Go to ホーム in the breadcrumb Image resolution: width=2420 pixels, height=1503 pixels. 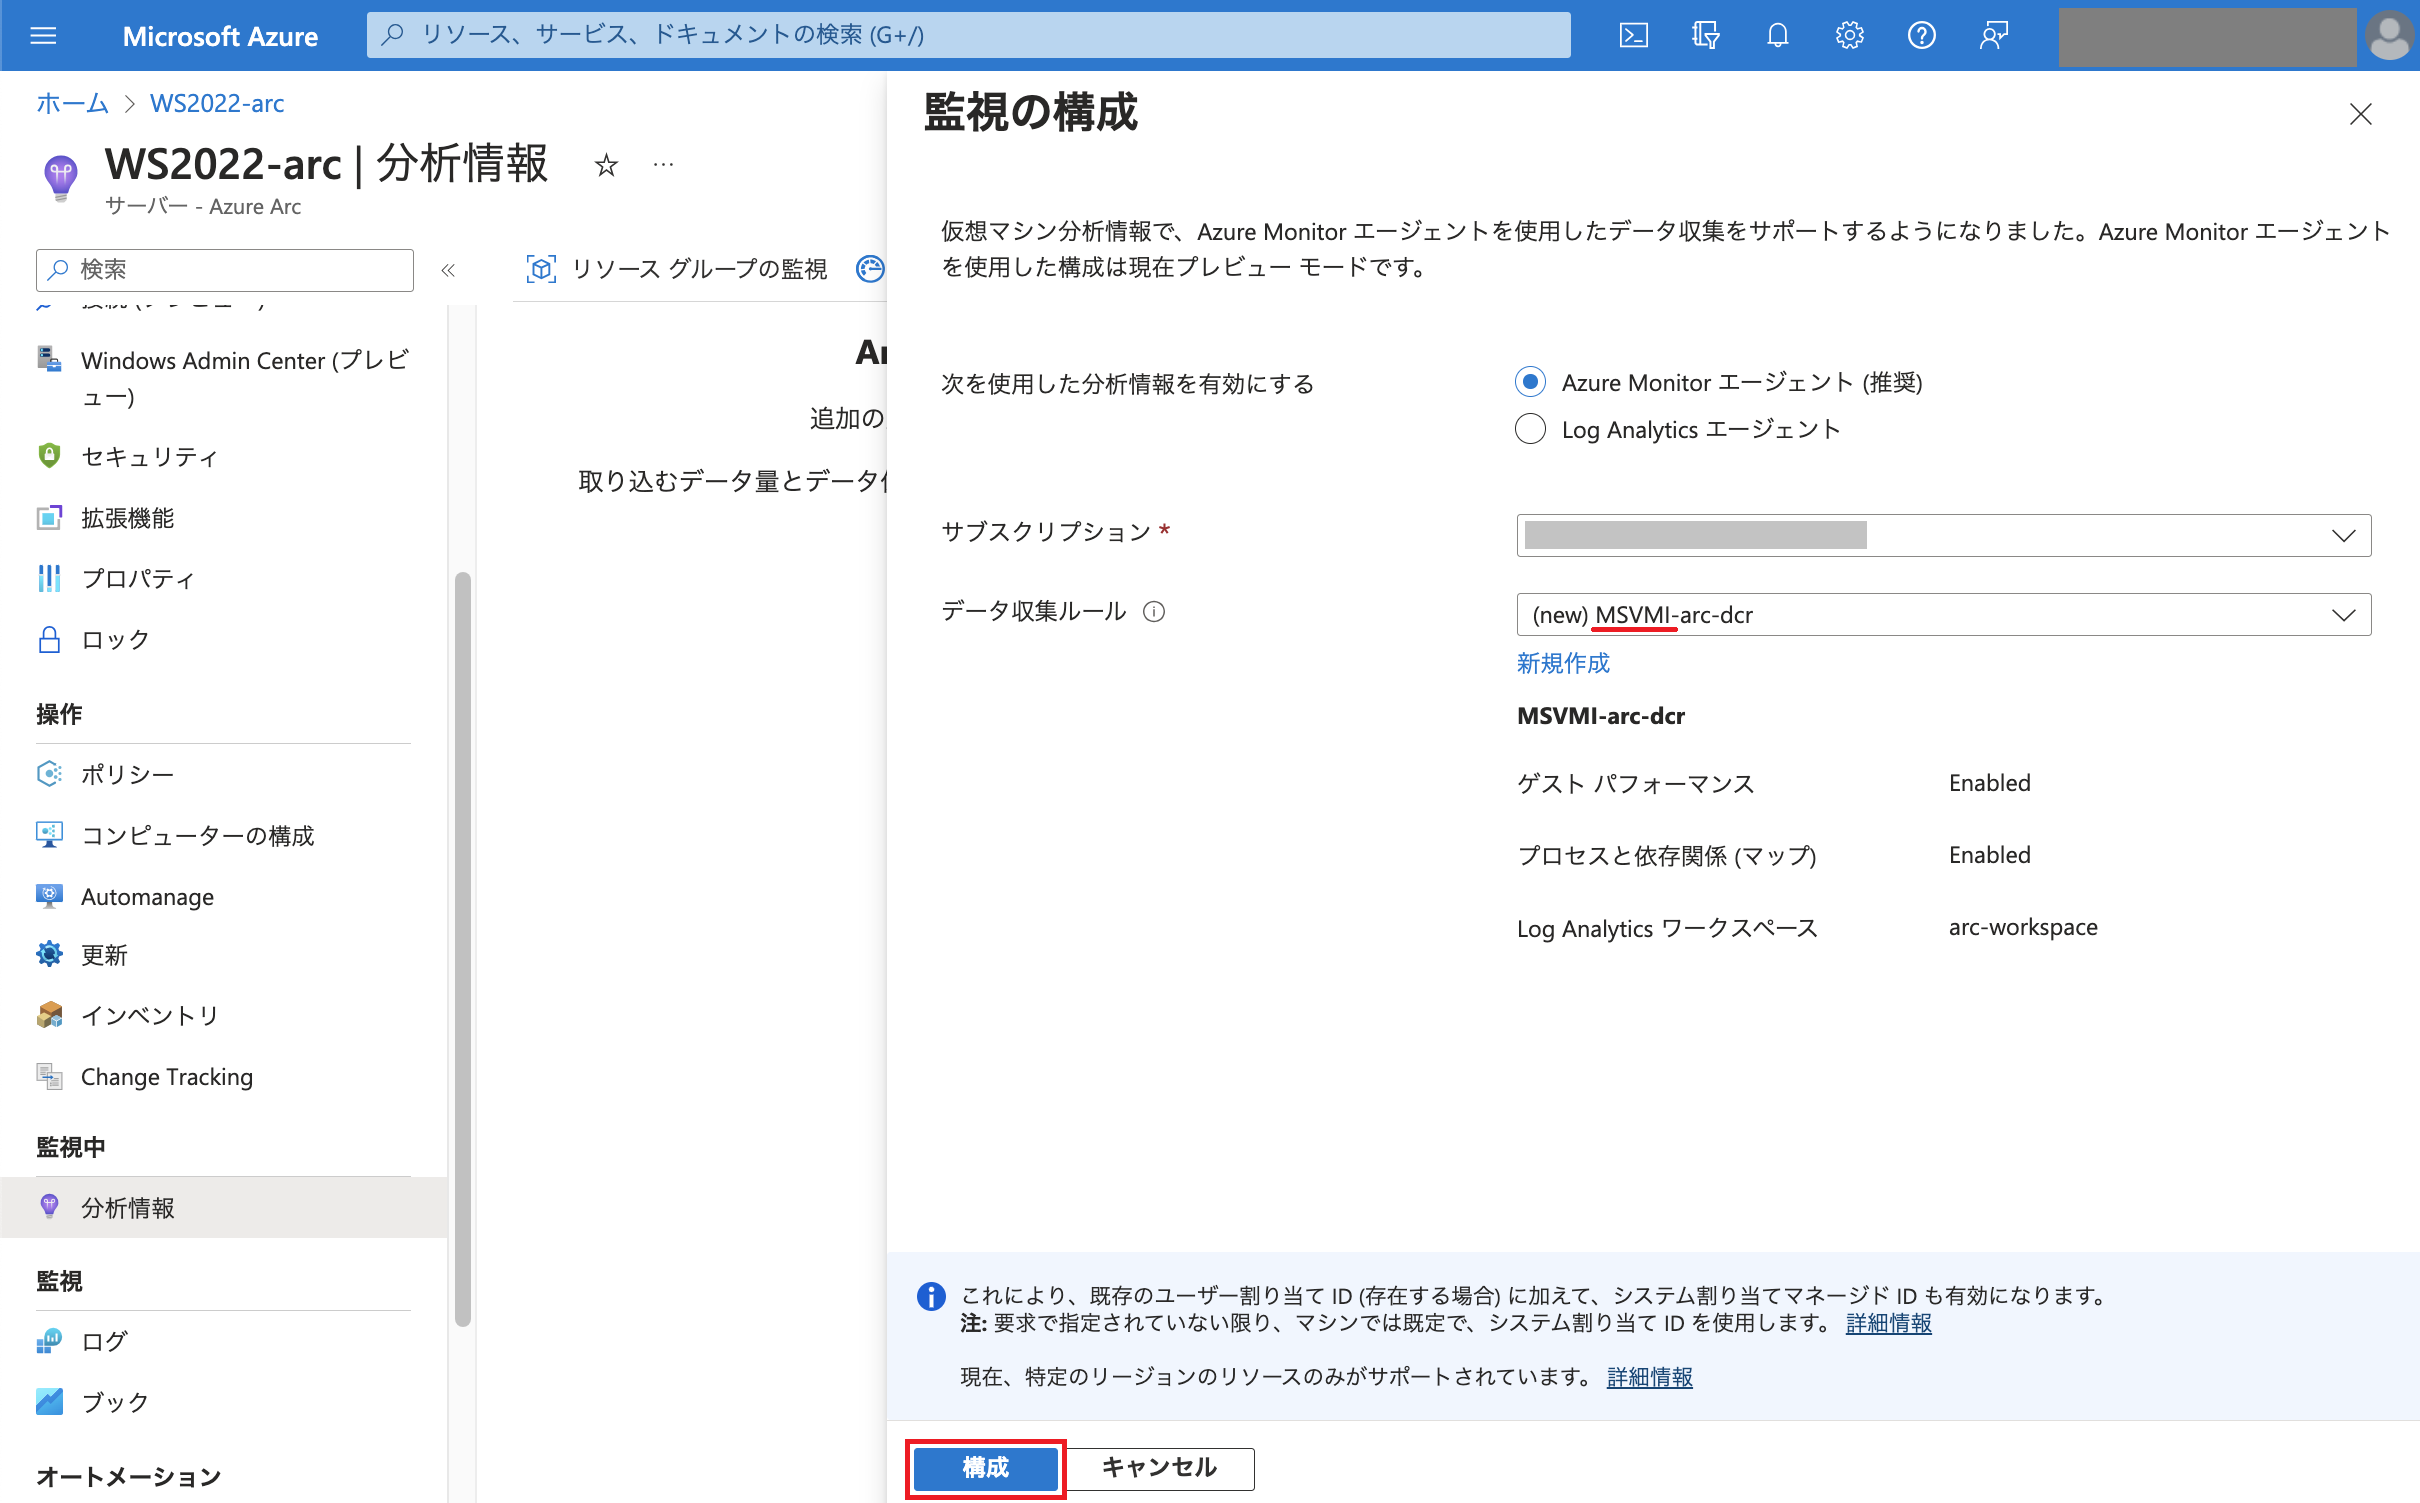pyautogui.click(x=72, y=103)
